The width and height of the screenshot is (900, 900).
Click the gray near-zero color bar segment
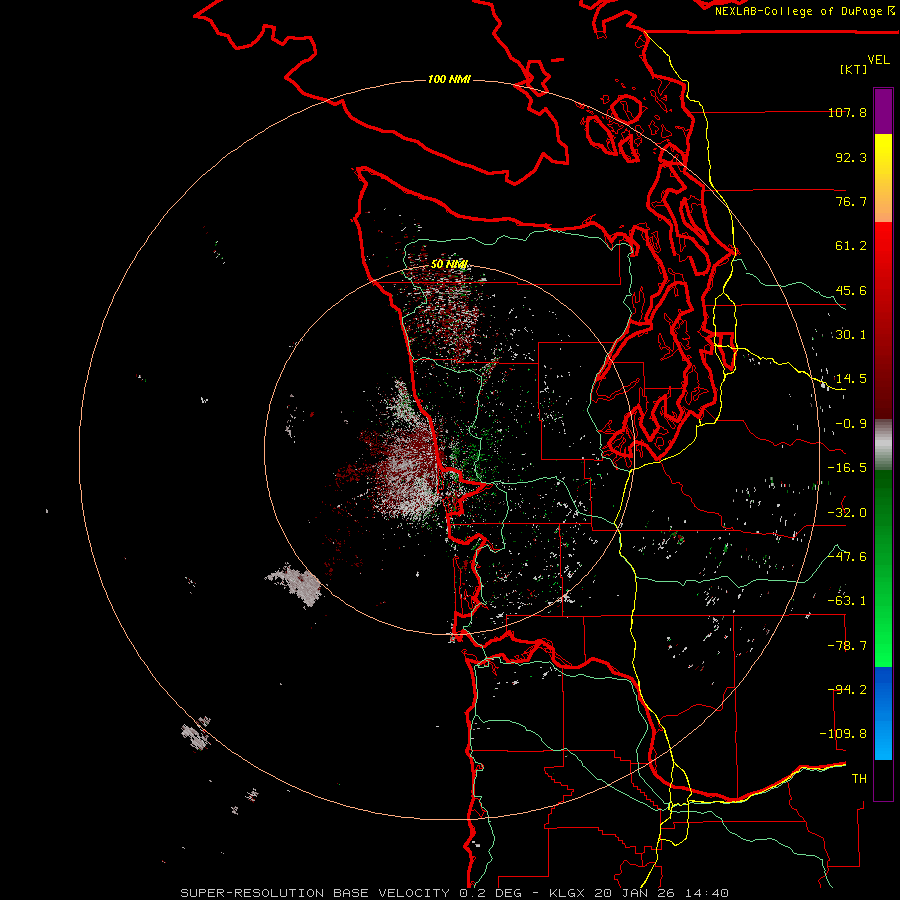click(x=883, y=444)
